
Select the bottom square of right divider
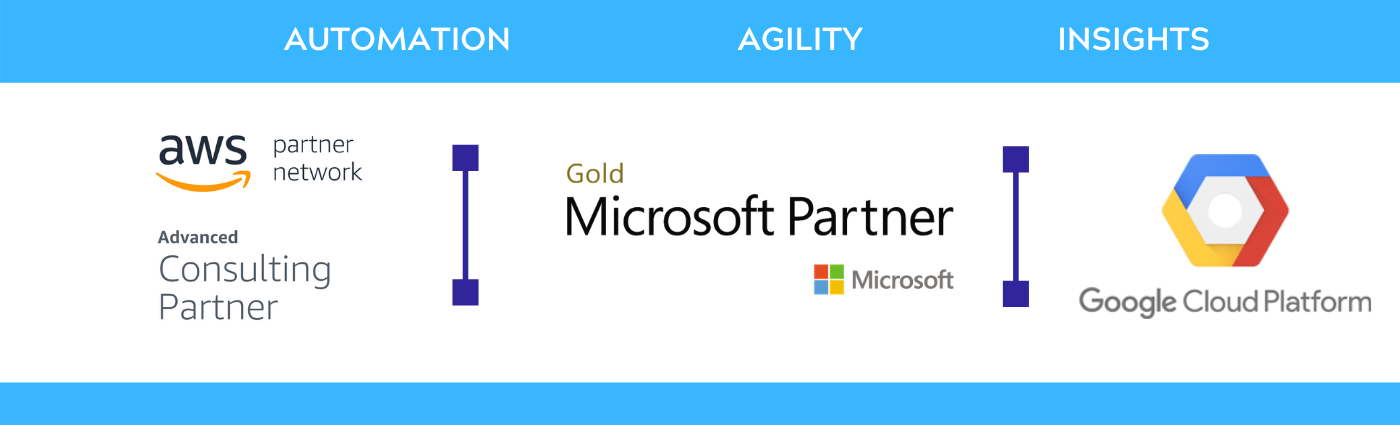[1016, 293]
